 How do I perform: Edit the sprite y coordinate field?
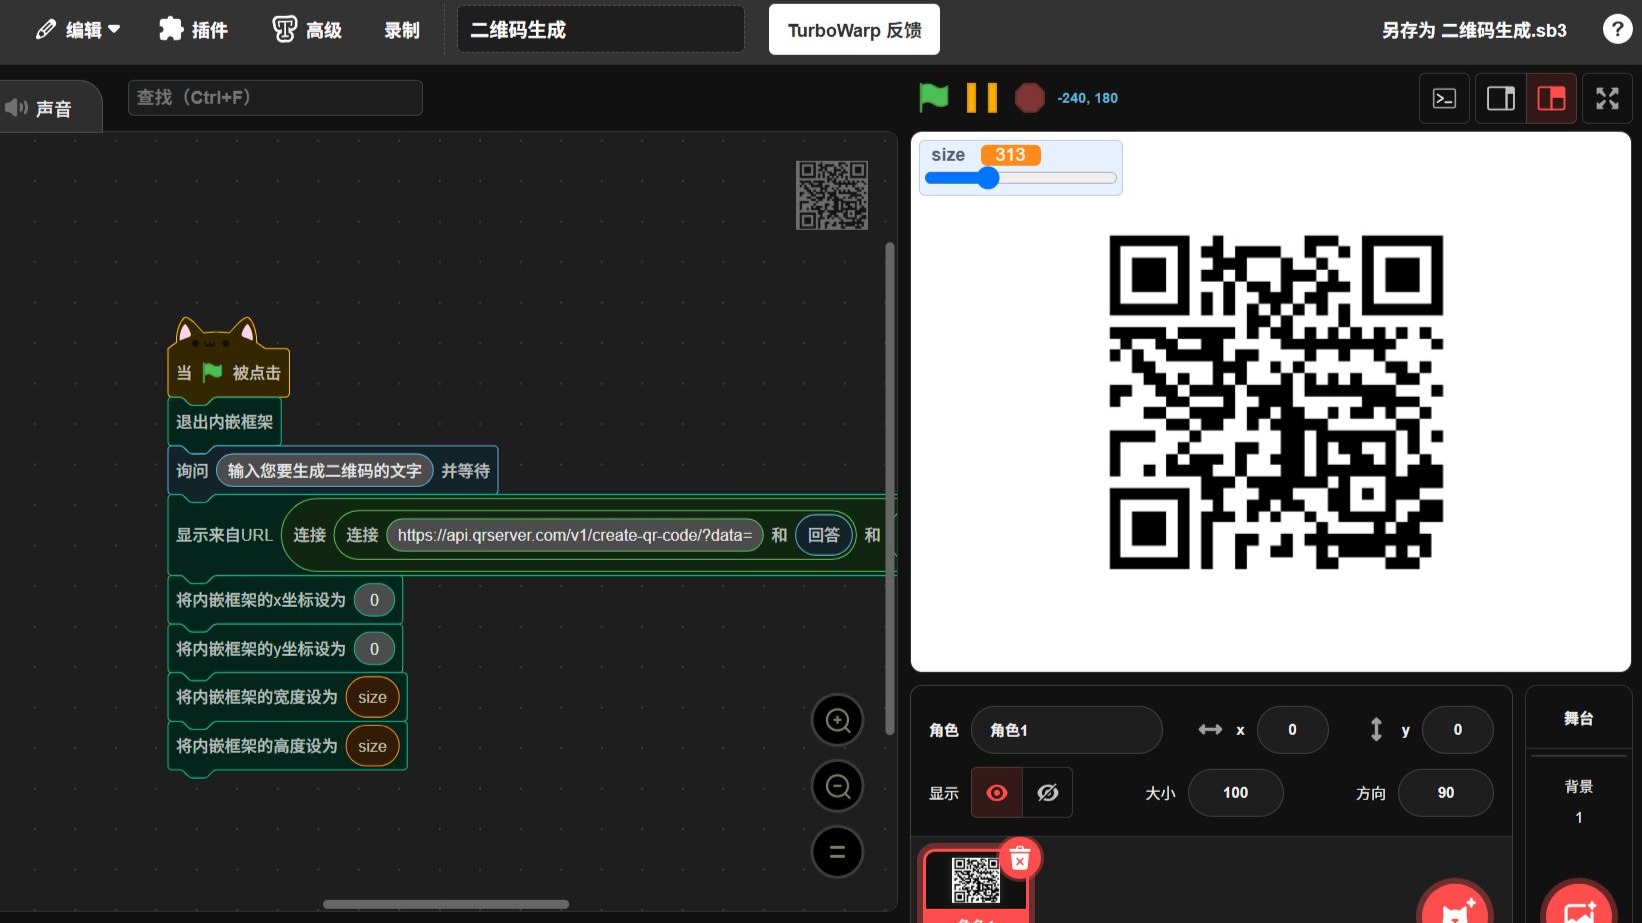click(x=1457, y=730)
